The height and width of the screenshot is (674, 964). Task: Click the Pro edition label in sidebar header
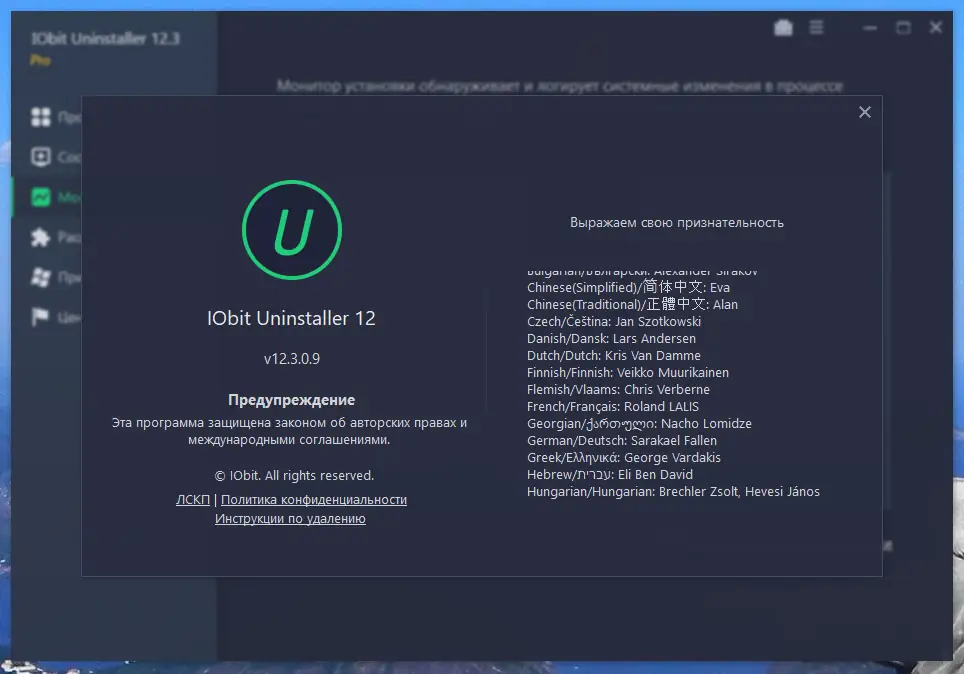pyautogui.click(x=40, y=60)
